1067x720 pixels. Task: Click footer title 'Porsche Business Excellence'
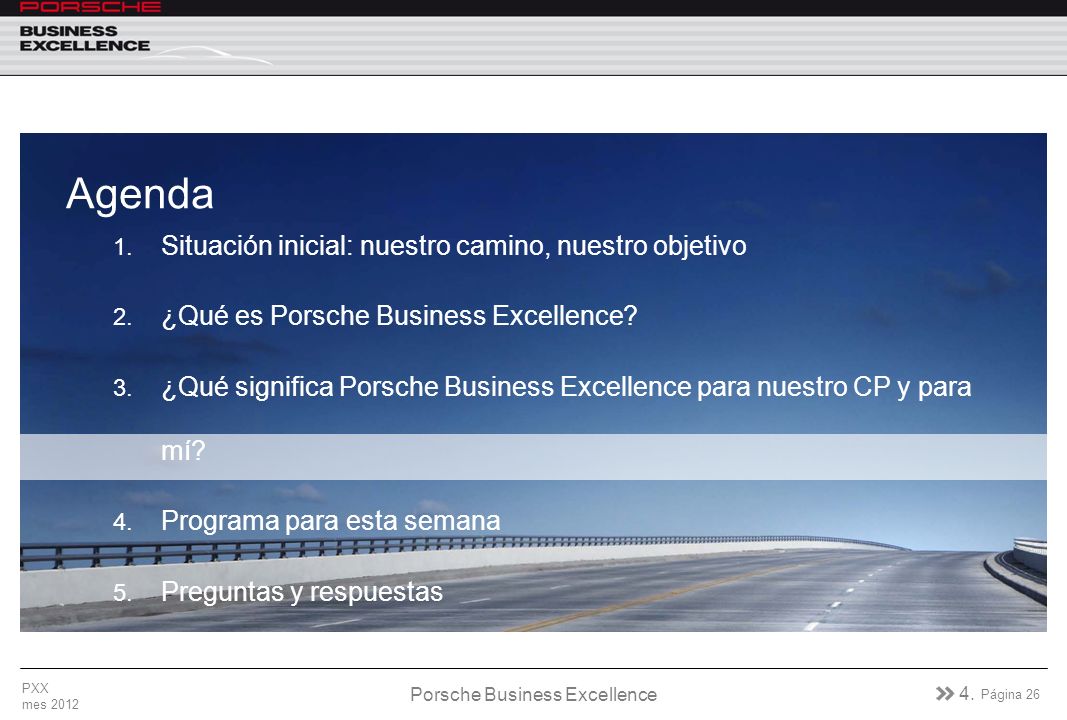point(534,695)
